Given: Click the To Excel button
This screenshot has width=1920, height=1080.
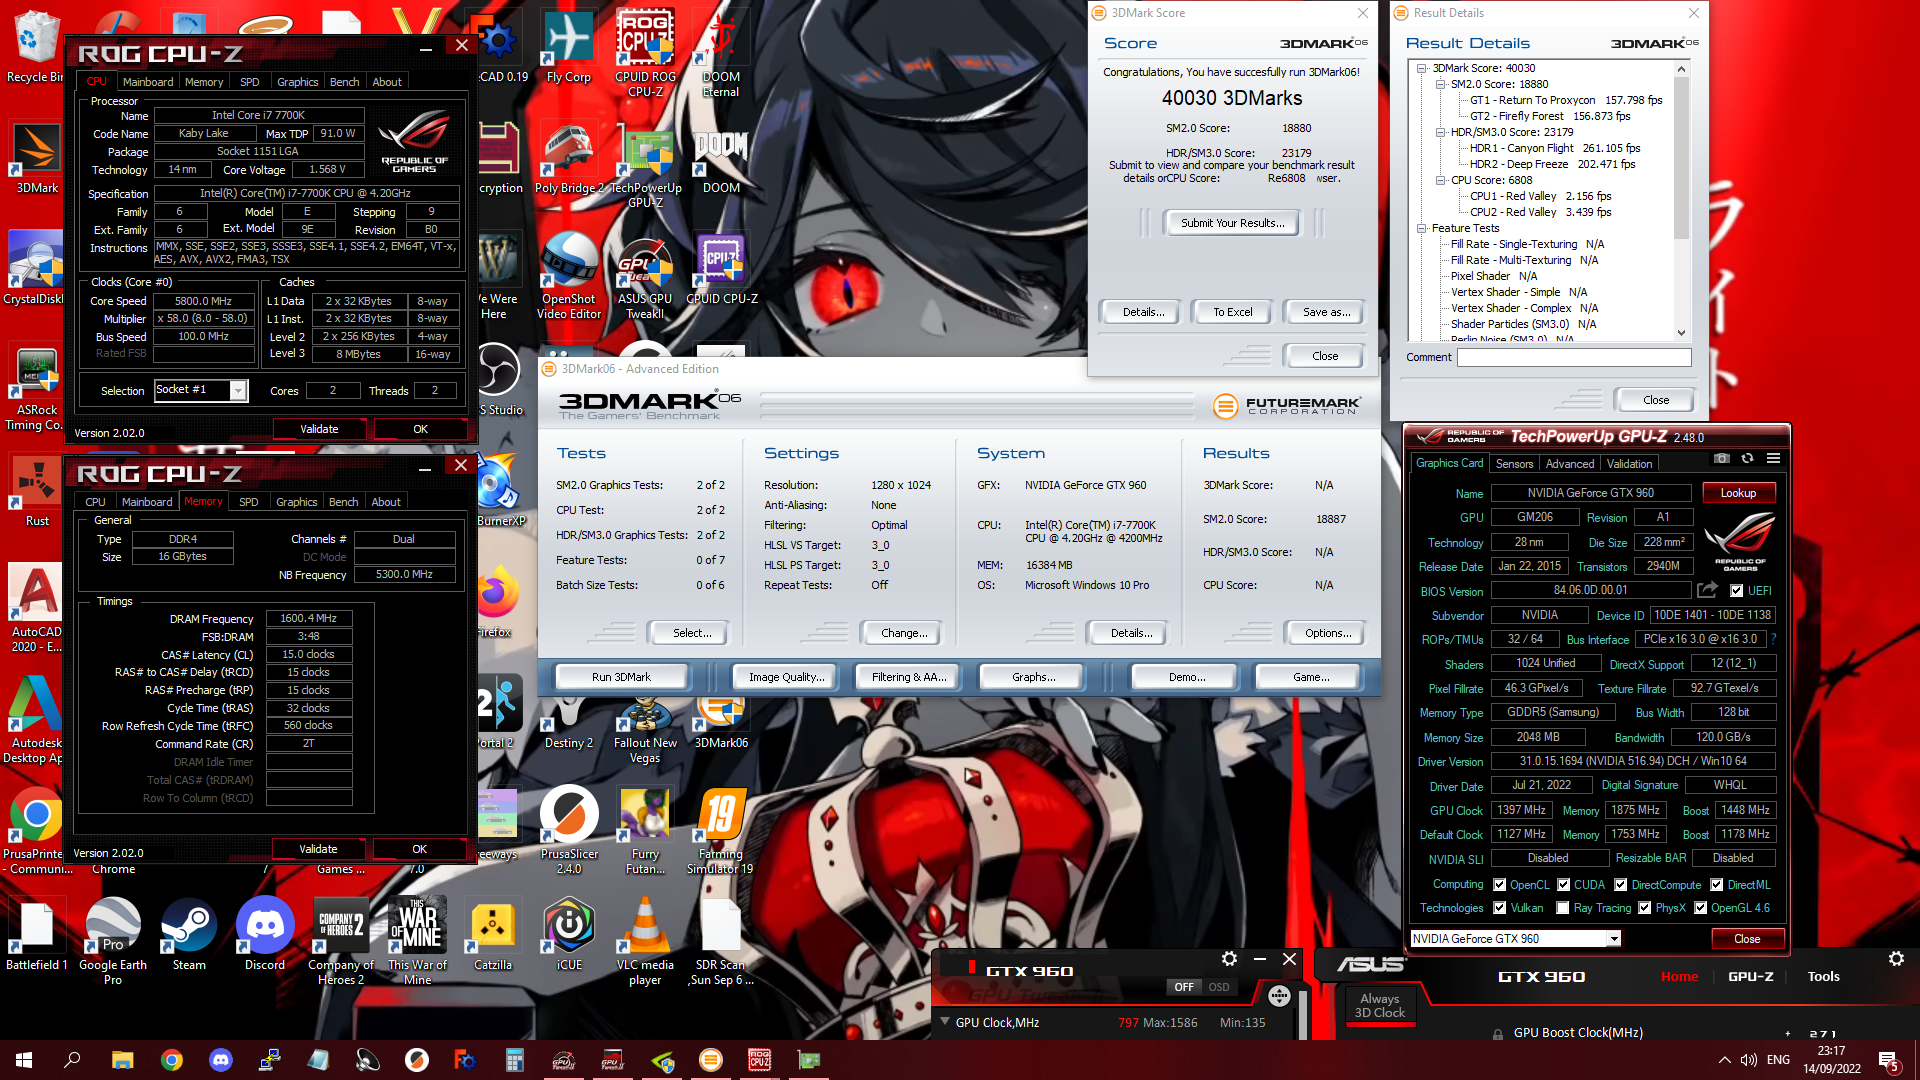Looking at the screenshot, I should [x=1233, y=312].
